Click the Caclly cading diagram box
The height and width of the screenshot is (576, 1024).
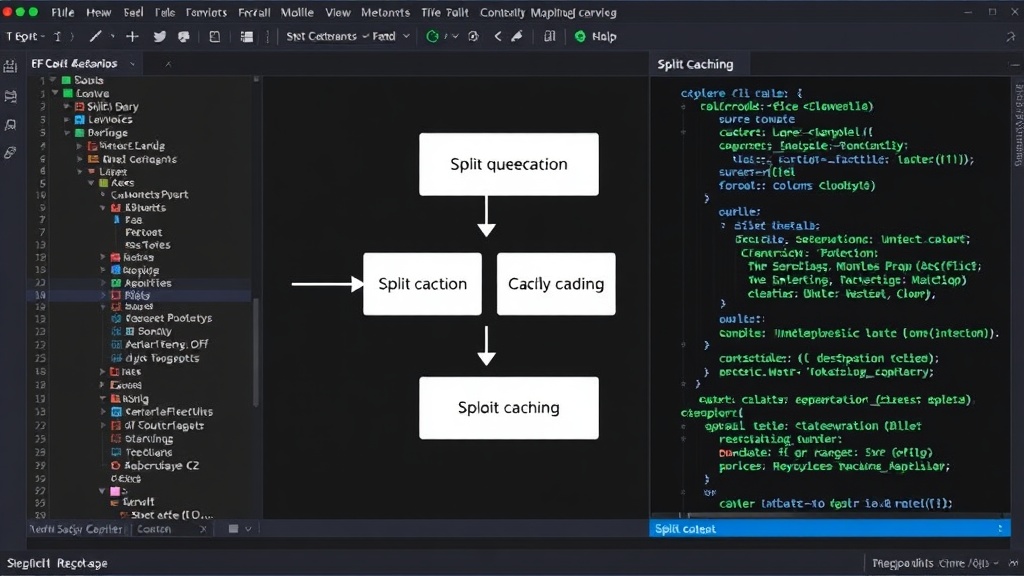point(556,284)
